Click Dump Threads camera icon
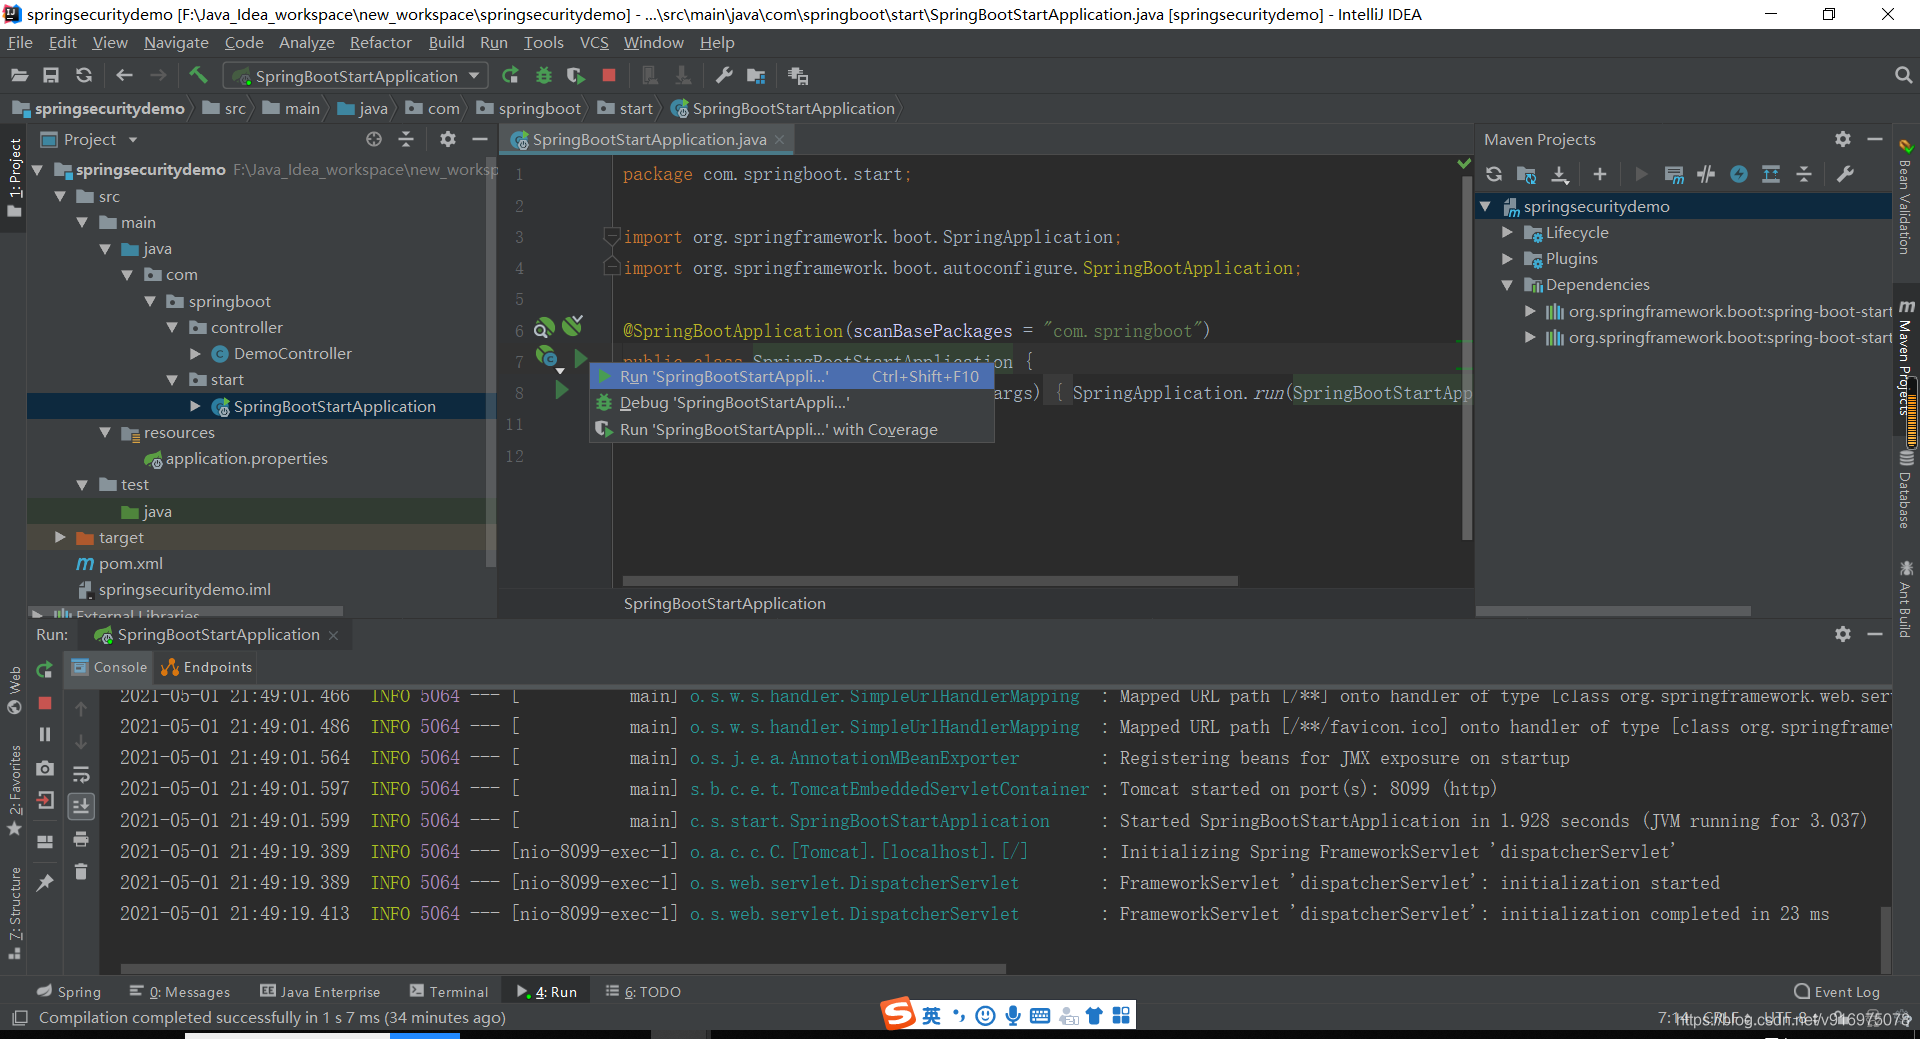Screen dimensions: 1920x1039 click(x=44, y=768)
